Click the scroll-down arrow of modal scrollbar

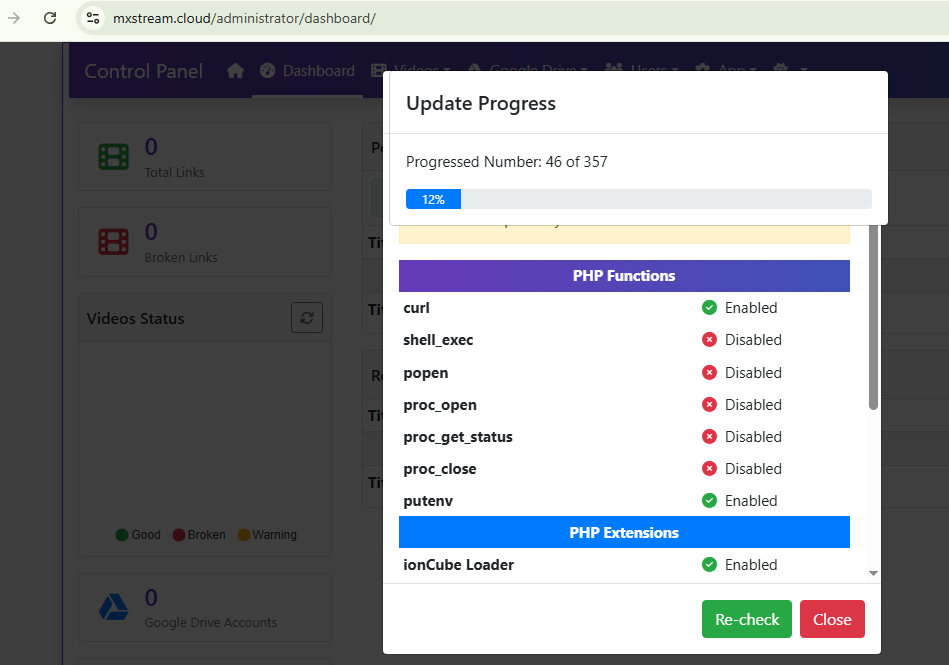(x=873, y=574)
